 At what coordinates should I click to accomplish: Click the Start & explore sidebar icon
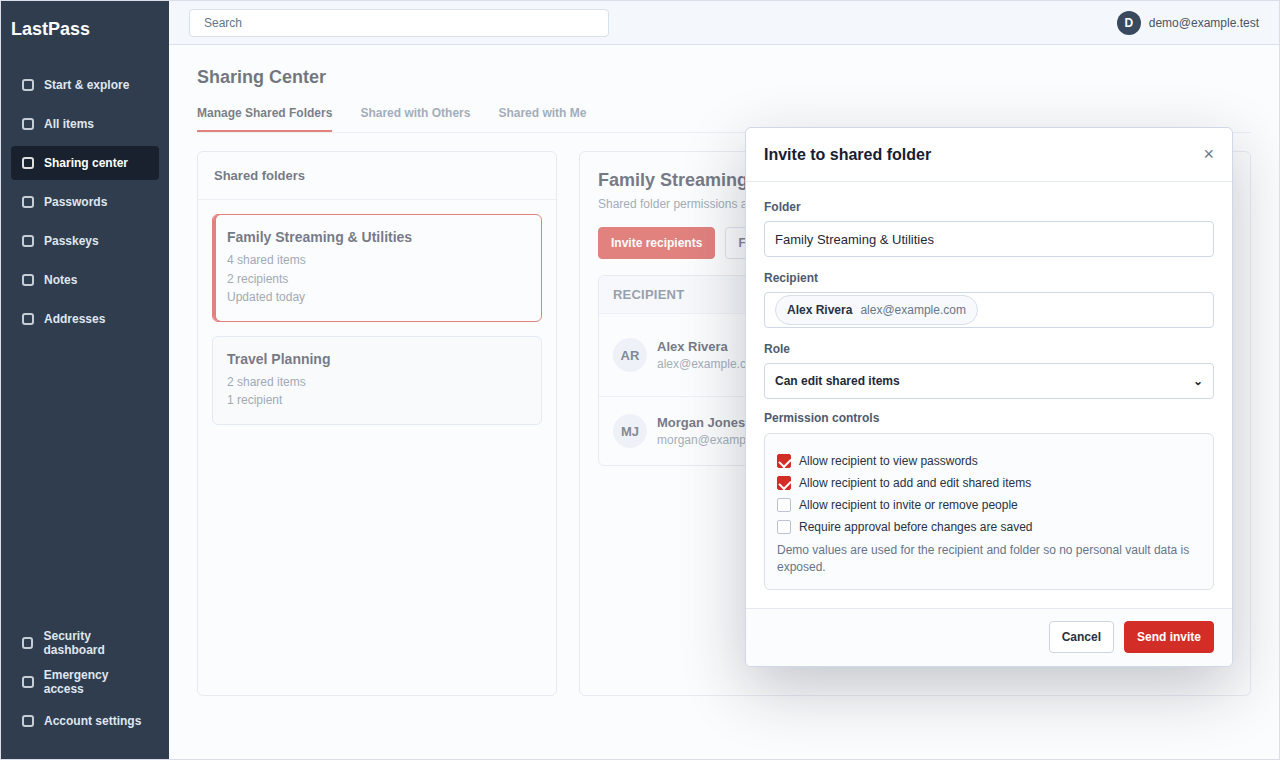click(28, 85)
